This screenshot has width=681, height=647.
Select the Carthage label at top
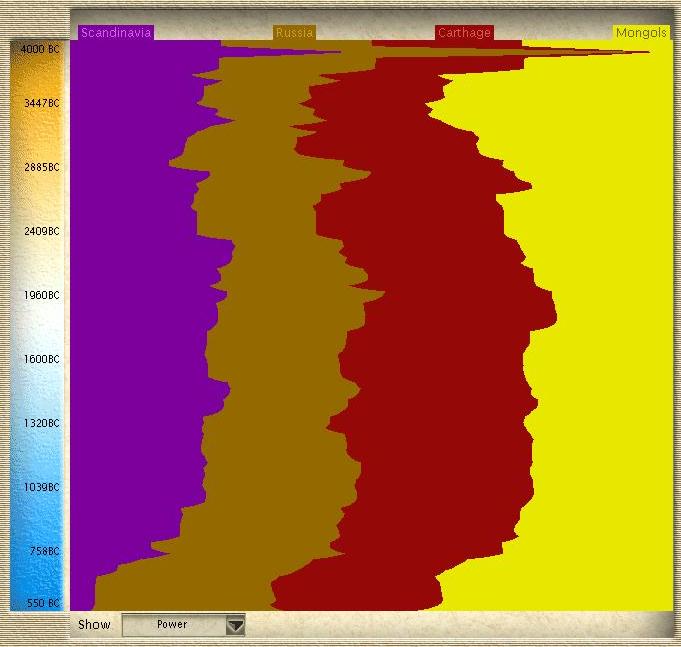[x=464, y=33]
